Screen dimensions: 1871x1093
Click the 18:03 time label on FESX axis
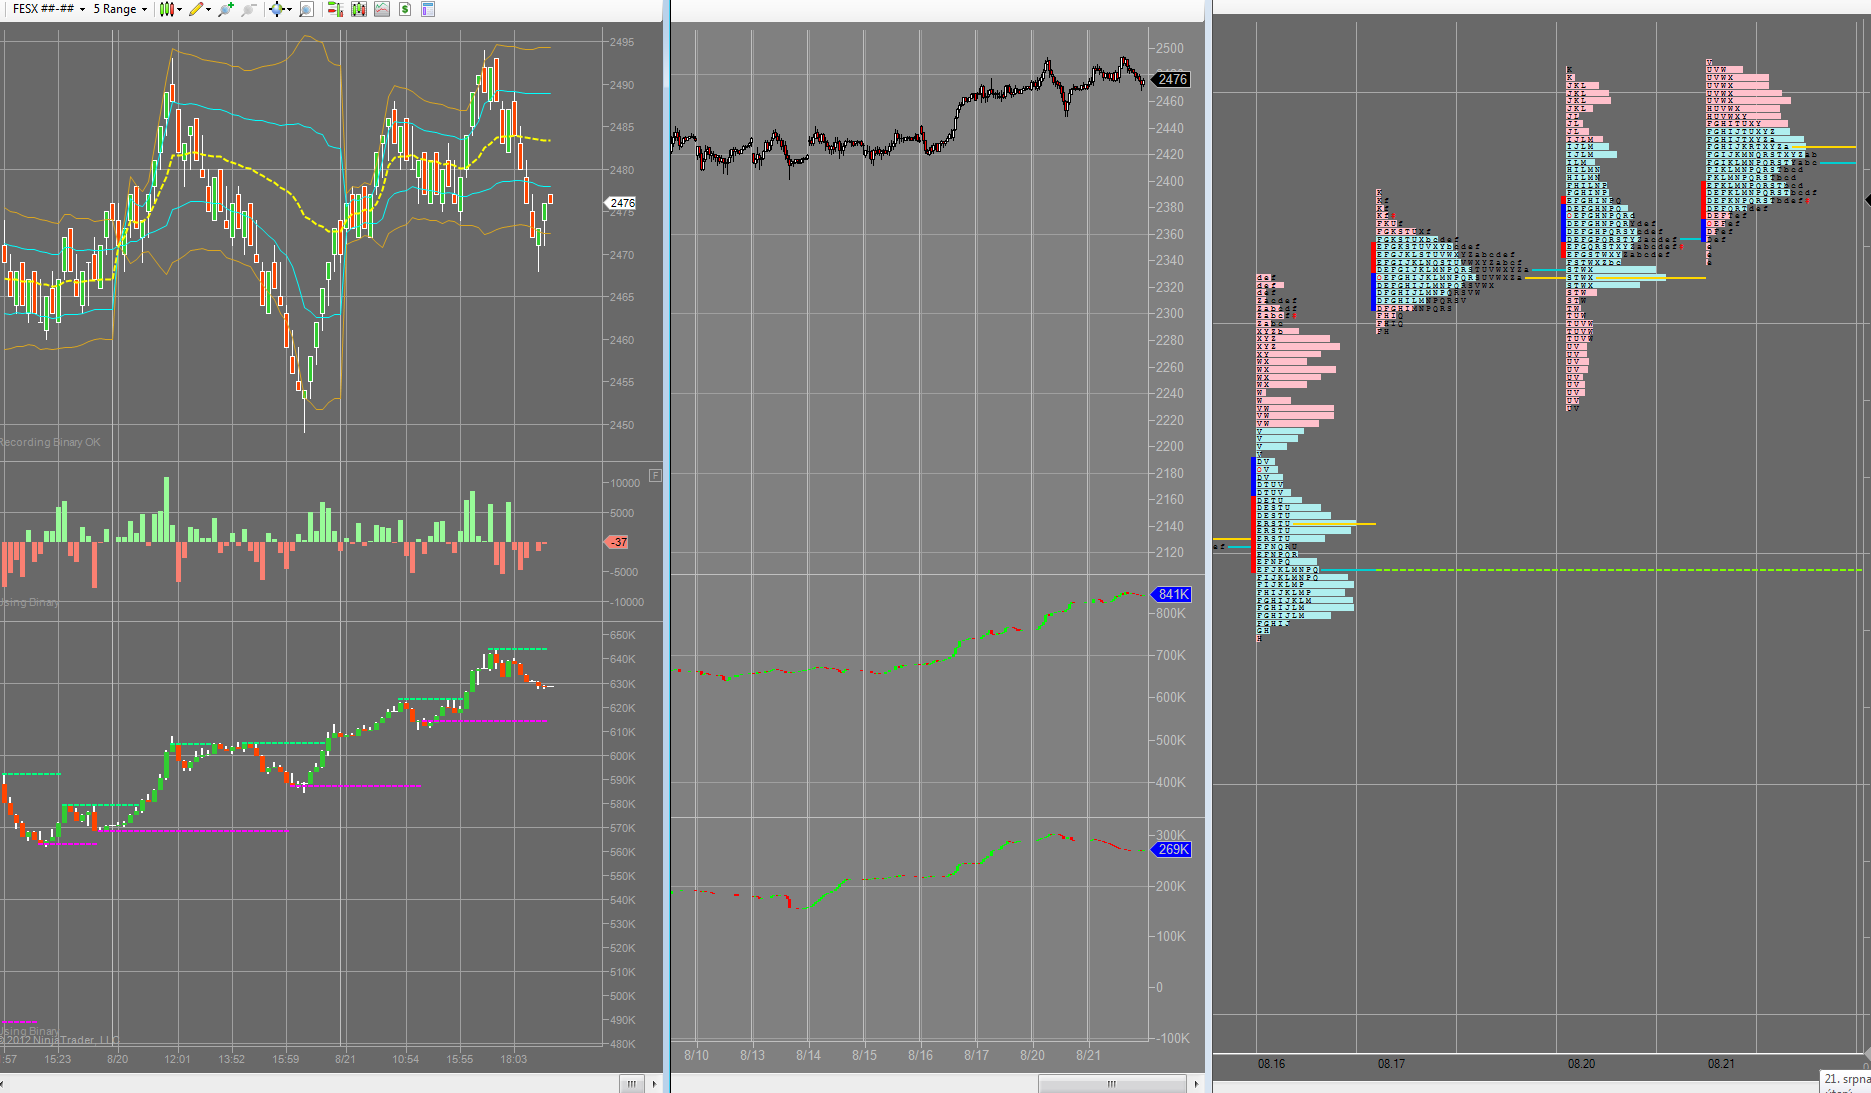point(513,1059)
